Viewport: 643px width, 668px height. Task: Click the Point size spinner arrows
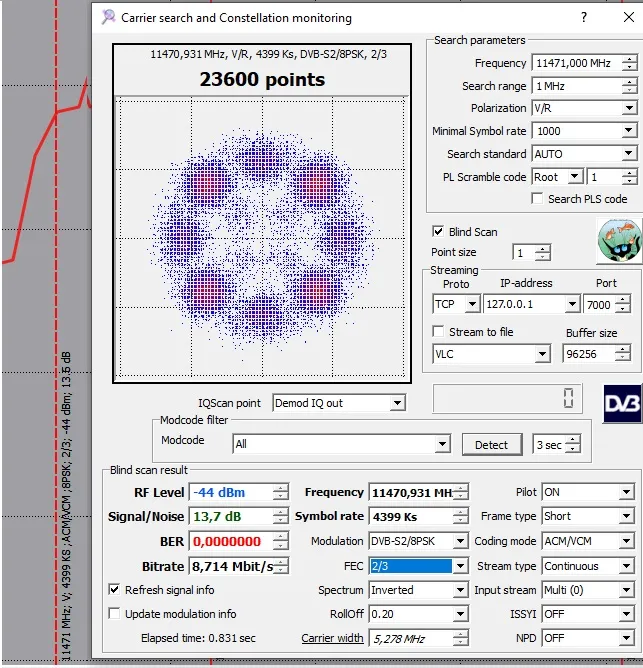[543, 253]
